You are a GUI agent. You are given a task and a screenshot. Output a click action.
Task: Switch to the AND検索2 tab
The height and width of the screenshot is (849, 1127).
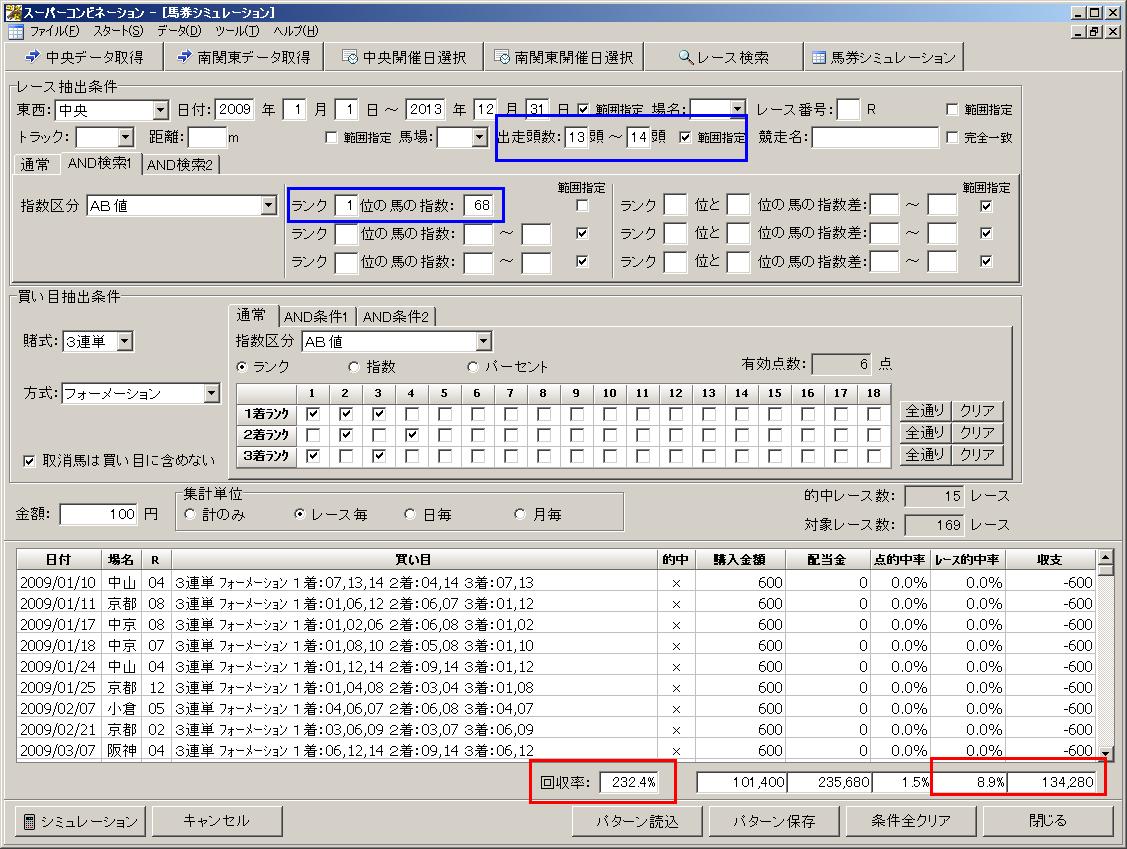click(180, 165)
